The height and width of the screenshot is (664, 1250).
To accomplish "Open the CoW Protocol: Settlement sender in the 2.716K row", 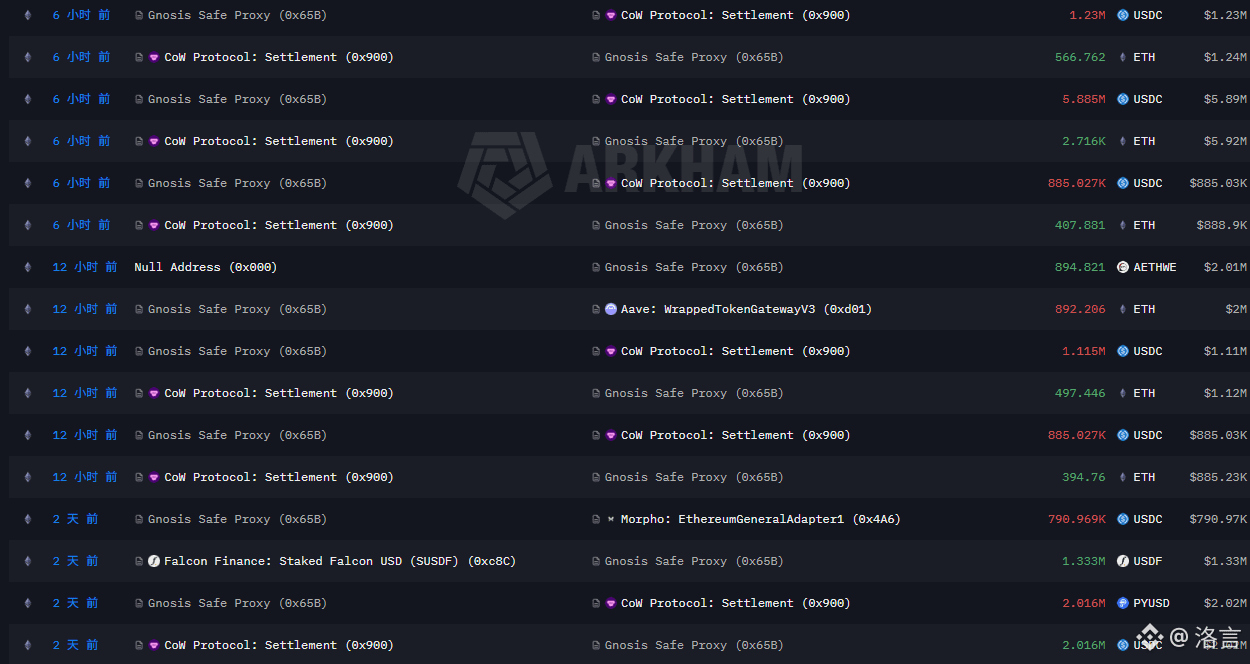I will pyautogui.click(x=279, y=141).
